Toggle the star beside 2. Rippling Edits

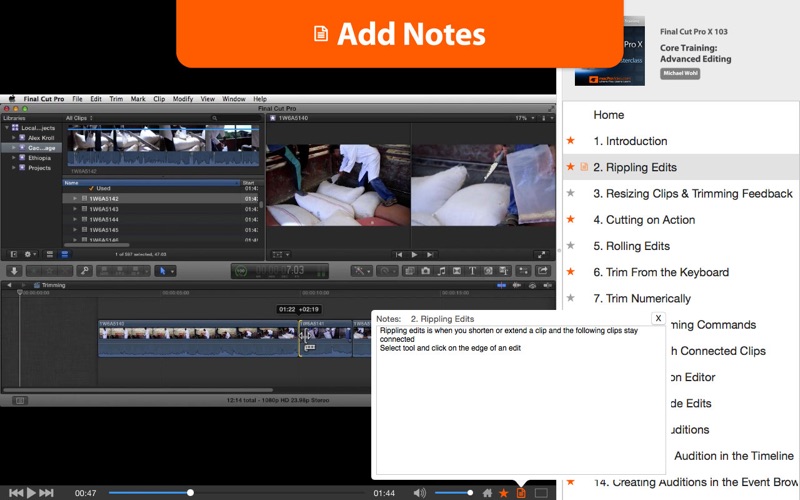570,166
